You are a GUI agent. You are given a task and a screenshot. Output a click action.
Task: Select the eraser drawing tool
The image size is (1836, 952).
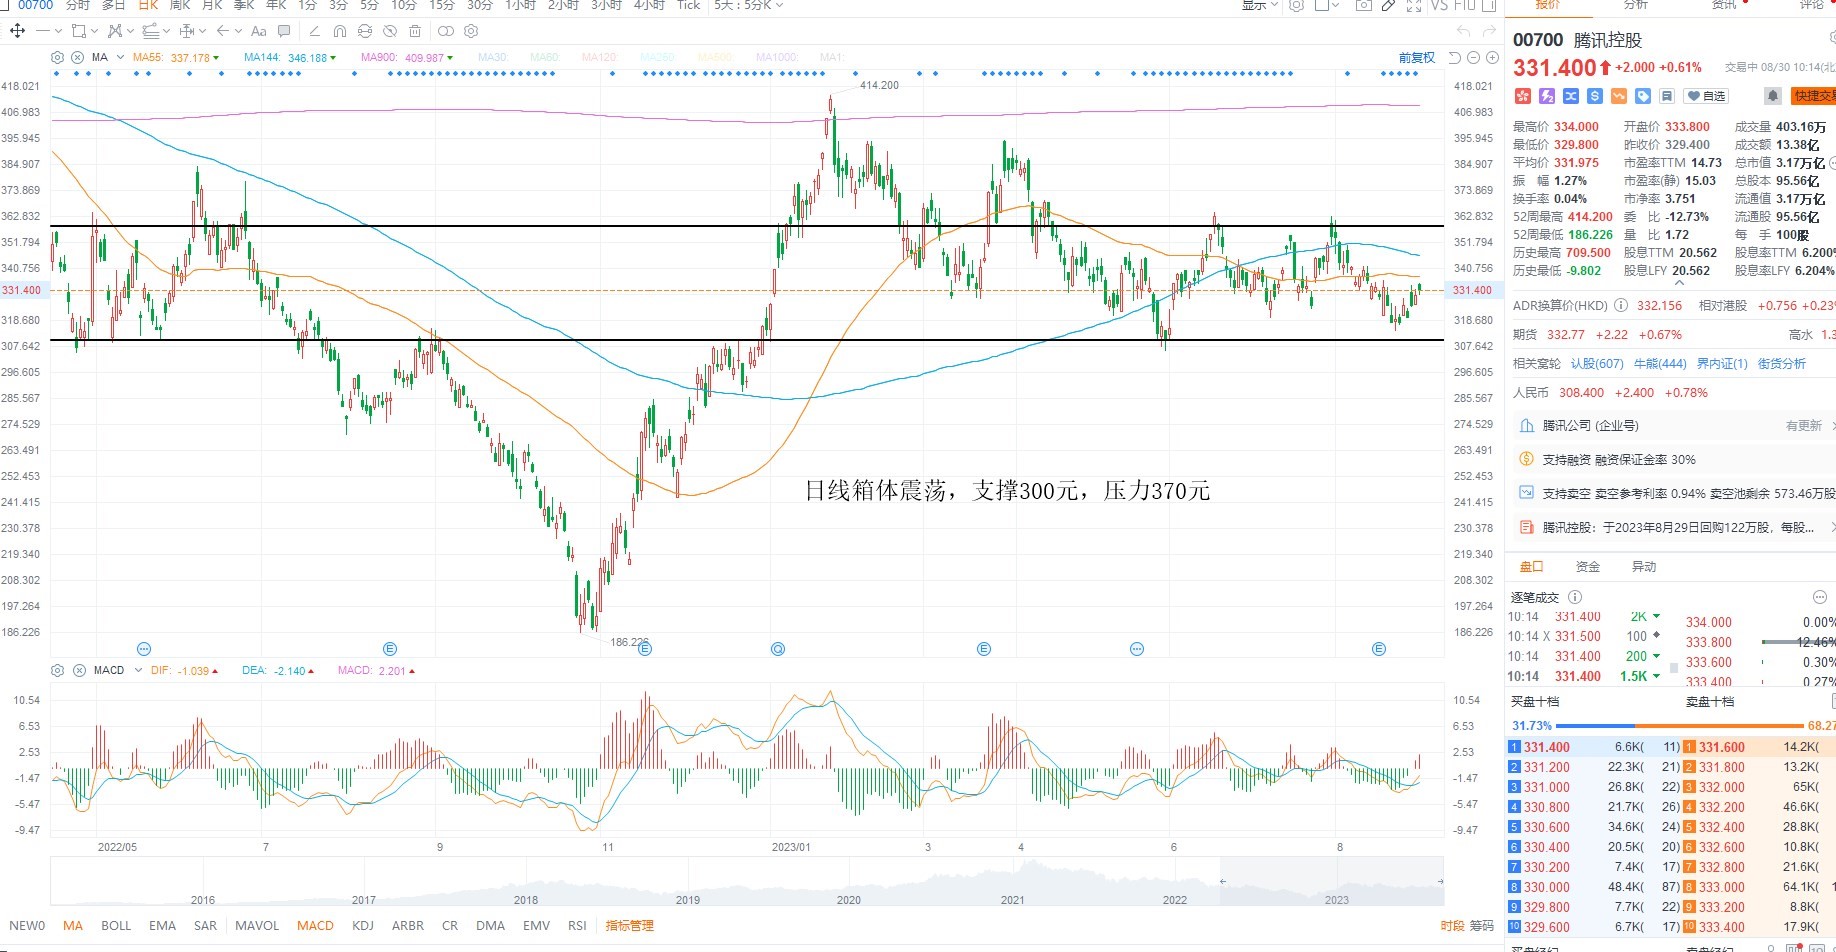(314, 31)
